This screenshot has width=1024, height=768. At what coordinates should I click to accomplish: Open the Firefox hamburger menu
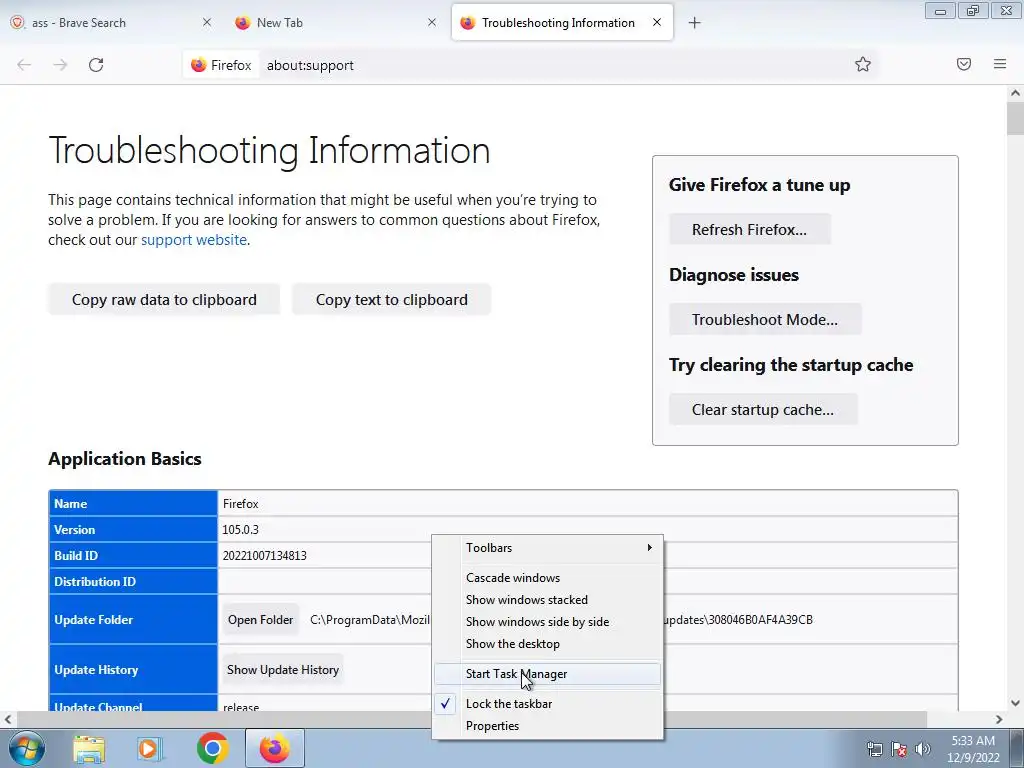tap(1000, 64)
